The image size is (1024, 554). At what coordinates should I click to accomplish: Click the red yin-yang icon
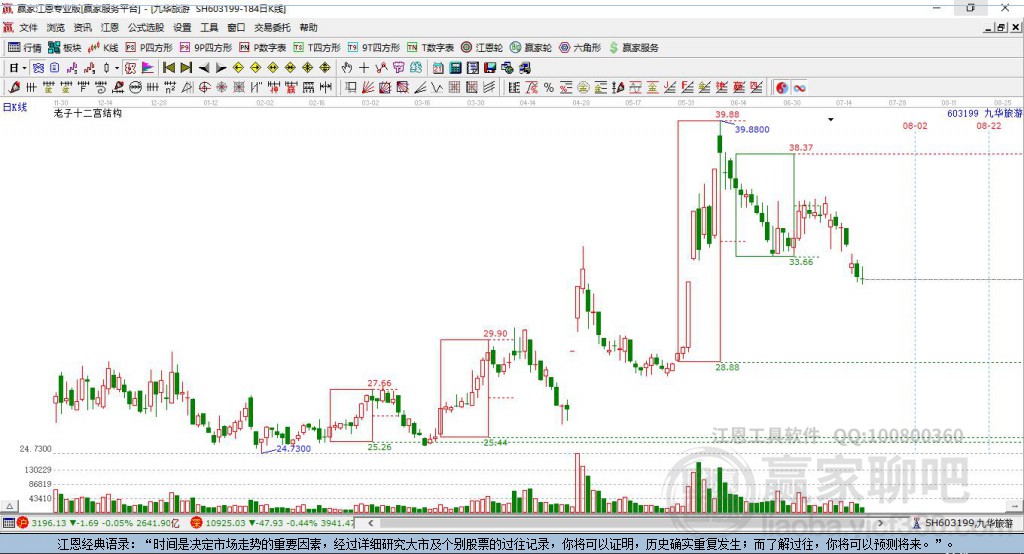(x=782, y=88)
